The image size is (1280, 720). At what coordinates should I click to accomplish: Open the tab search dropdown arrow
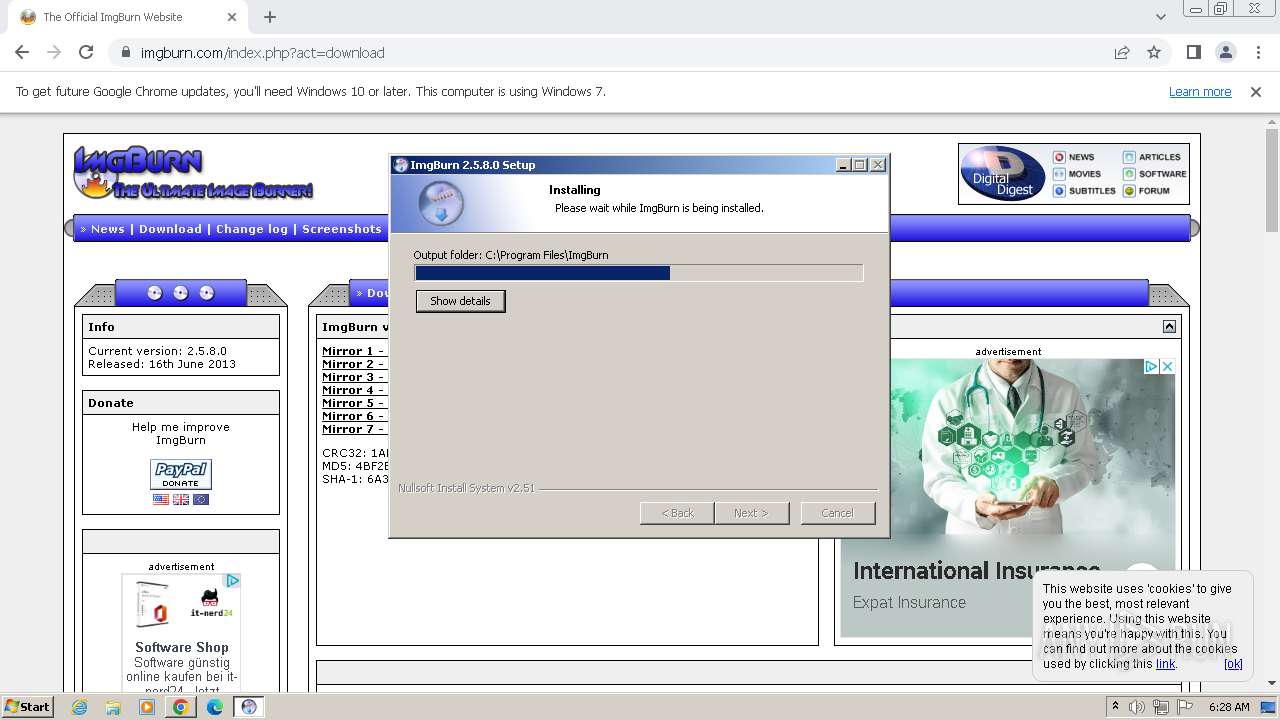pos(1161,17)
